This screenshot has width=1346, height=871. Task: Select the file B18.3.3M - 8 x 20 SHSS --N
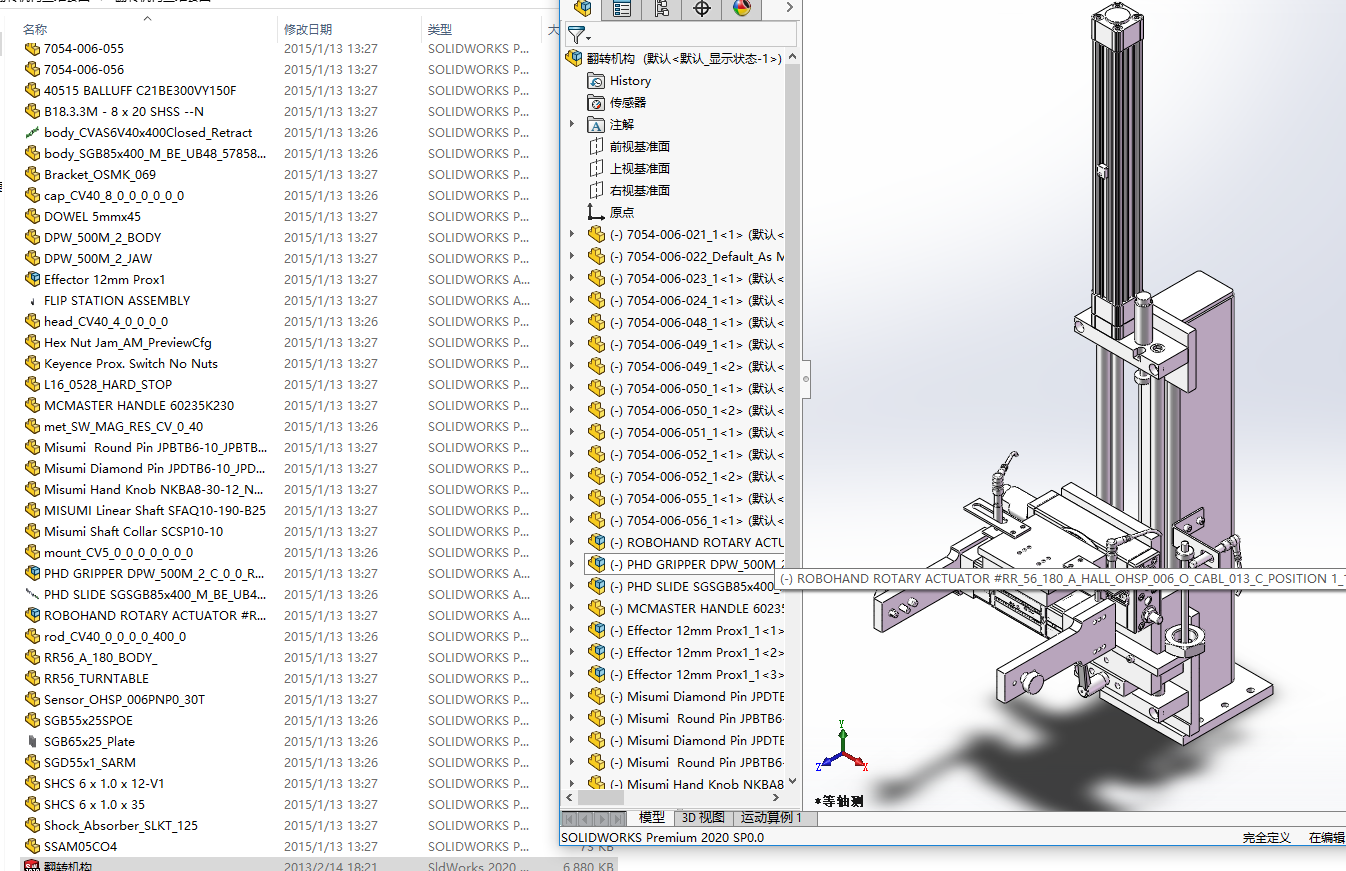click(x=124, y=112)
